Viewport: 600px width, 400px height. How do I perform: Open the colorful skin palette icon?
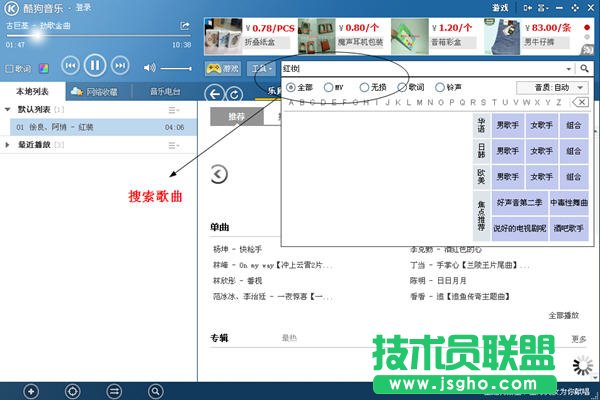coord(44,69)
